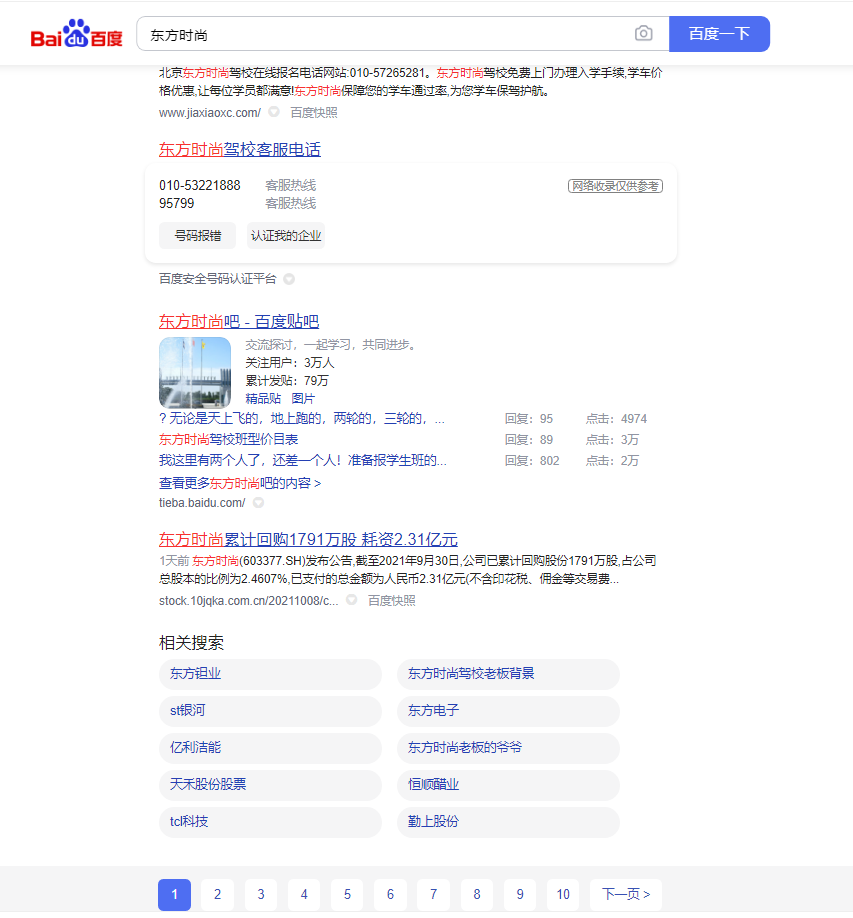The image size is (853, 918).
Task: Click related search 东方时尚驾校老板背景
Action: click(x=471, y=674)
